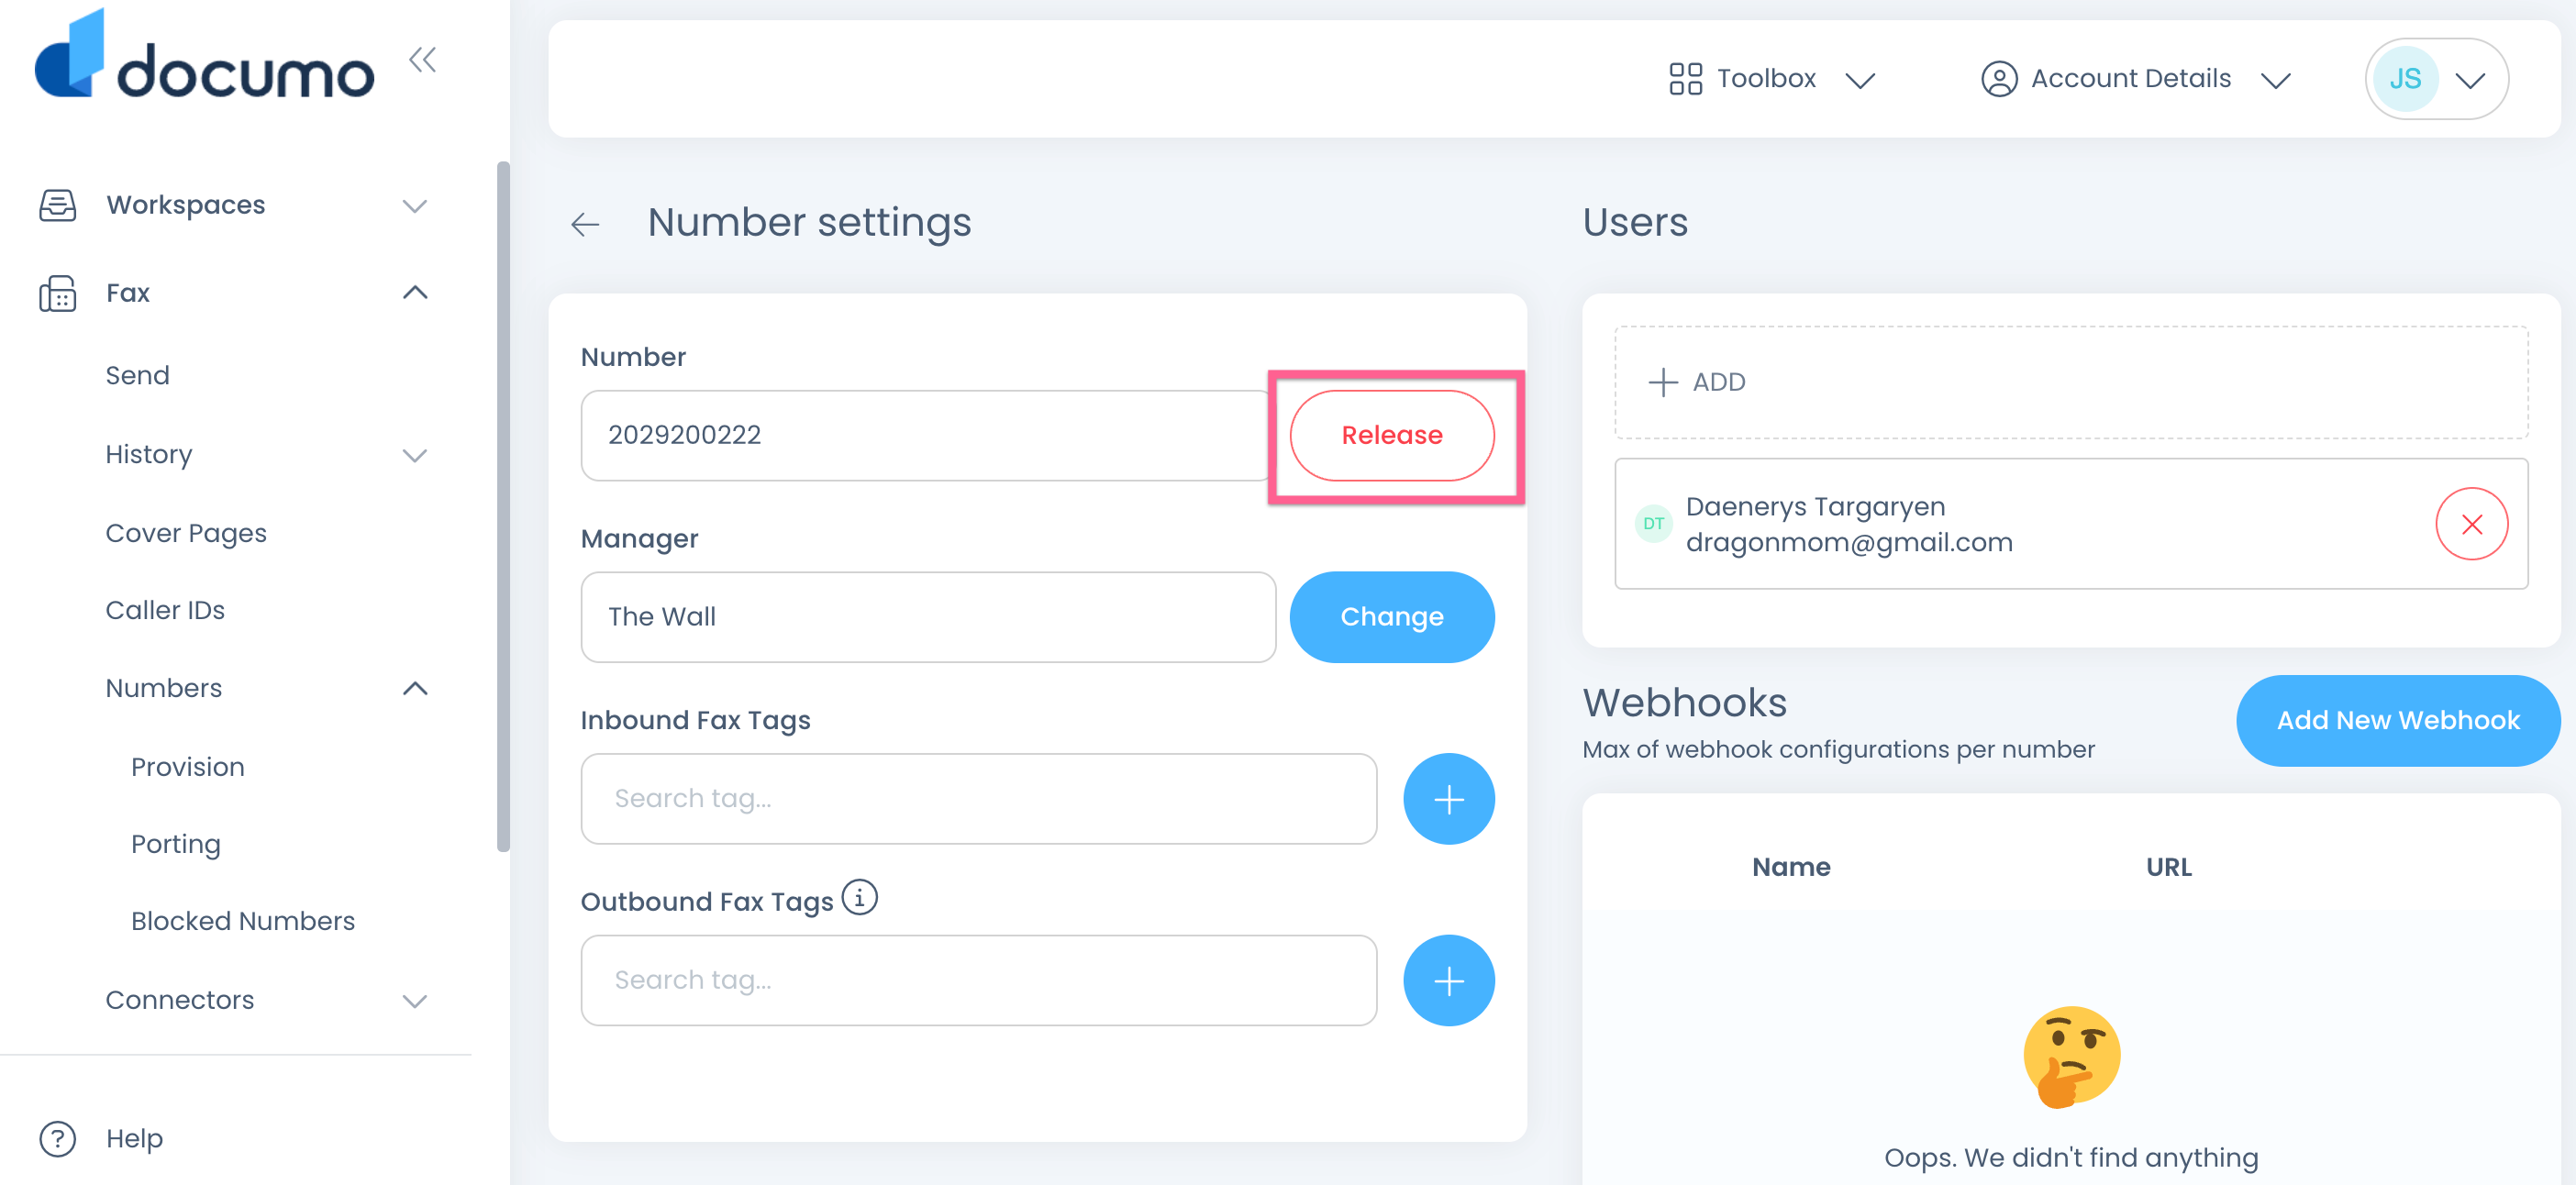
Task: Click the Fax machine icon
Action: click(57, 293)
